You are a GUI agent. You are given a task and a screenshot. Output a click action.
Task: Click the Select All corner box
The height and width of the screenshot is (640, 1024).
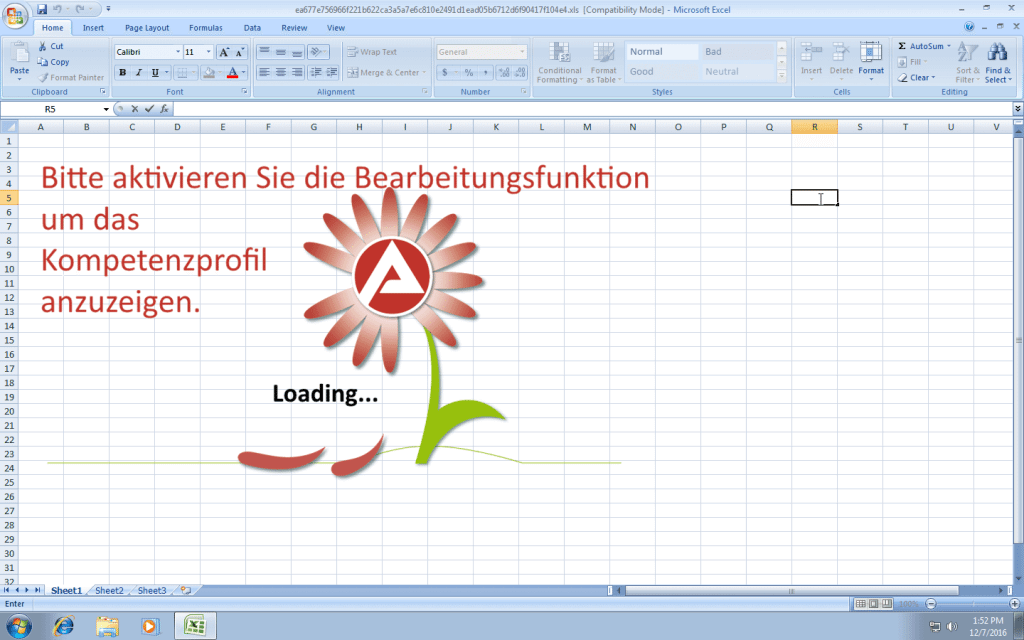(x=9, y=127)
